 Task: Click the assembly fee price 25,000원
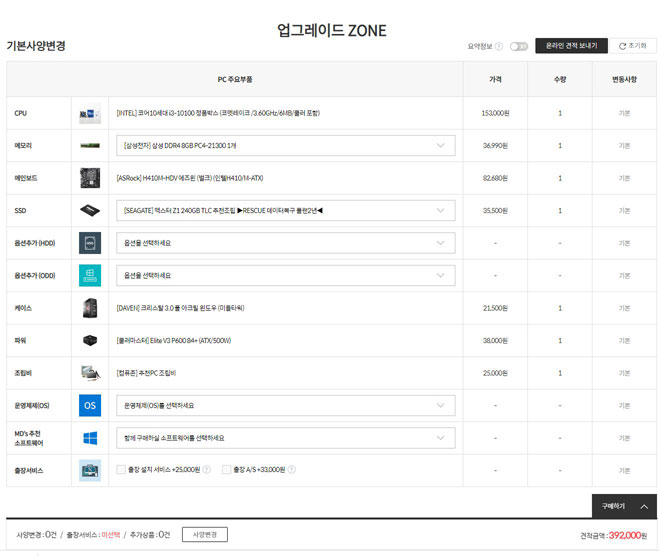(495, 373)
